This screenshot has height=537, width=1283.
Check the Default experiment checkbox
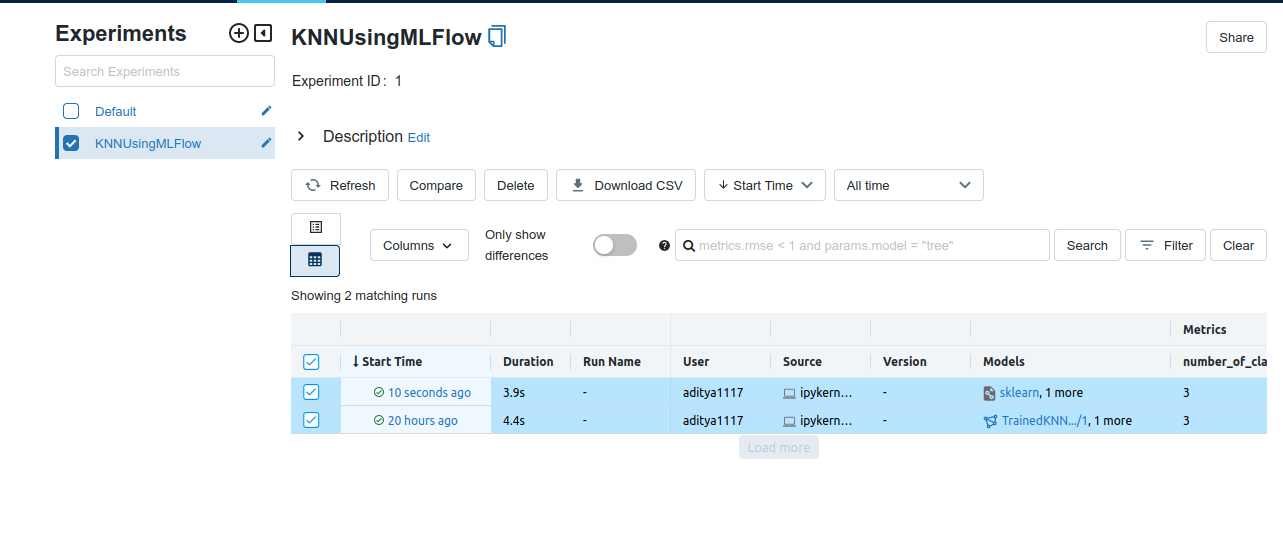click(71, 111)
